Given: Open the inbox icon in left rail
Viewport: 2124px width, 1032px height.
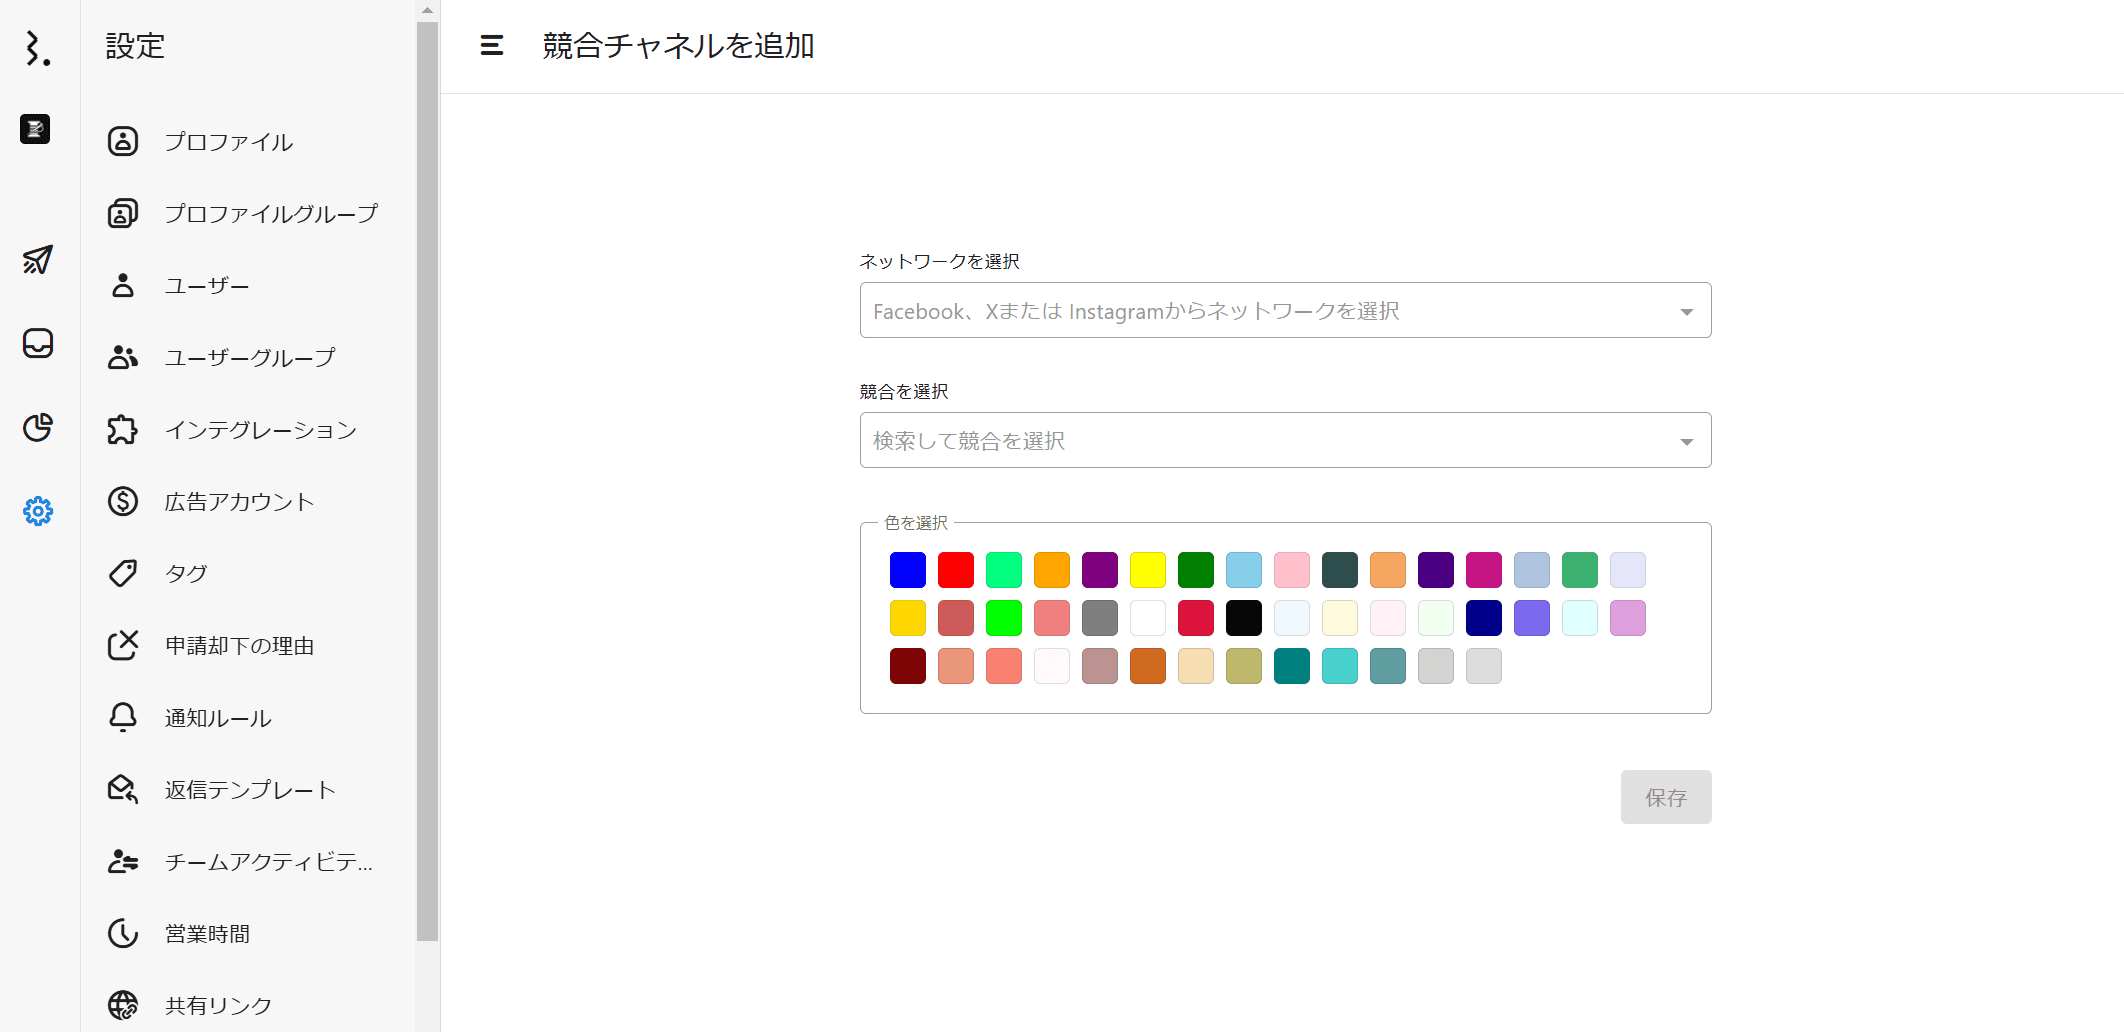Looking at the screenshot, I should click(38, 343).
